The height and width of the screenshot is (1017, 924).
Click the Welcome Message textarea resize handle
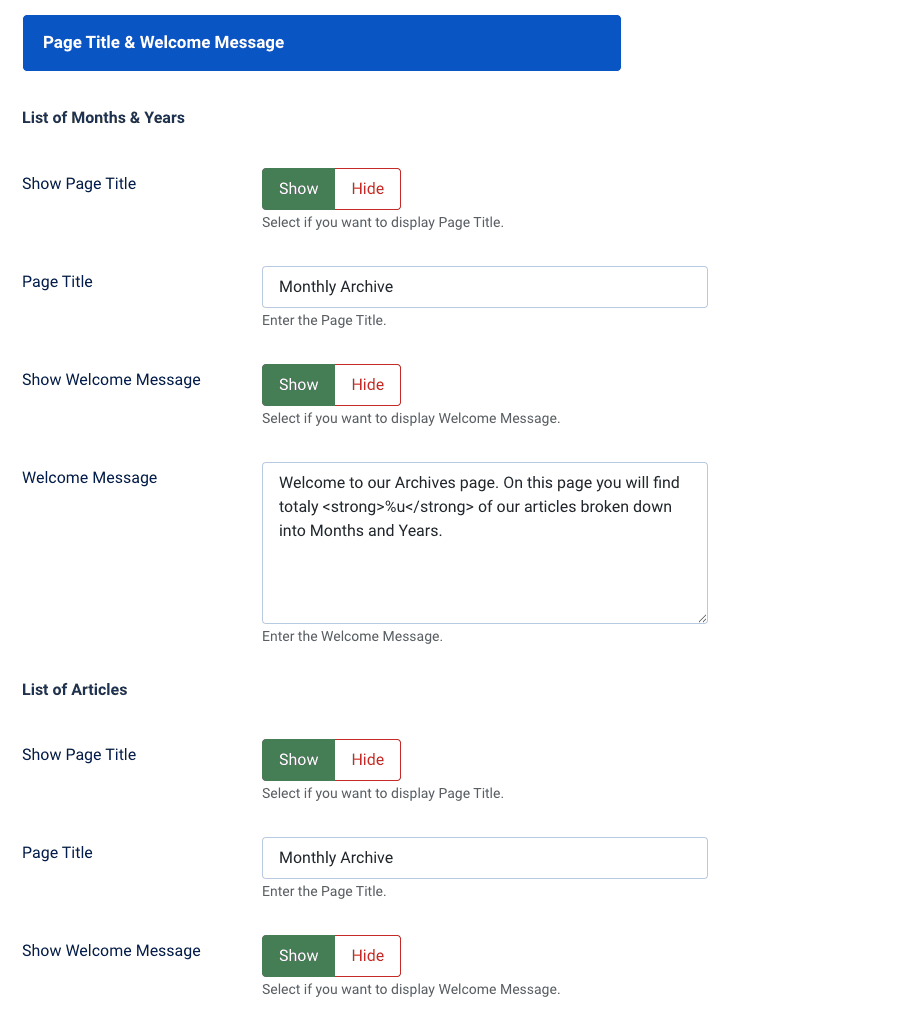click(x=702, y=618)
